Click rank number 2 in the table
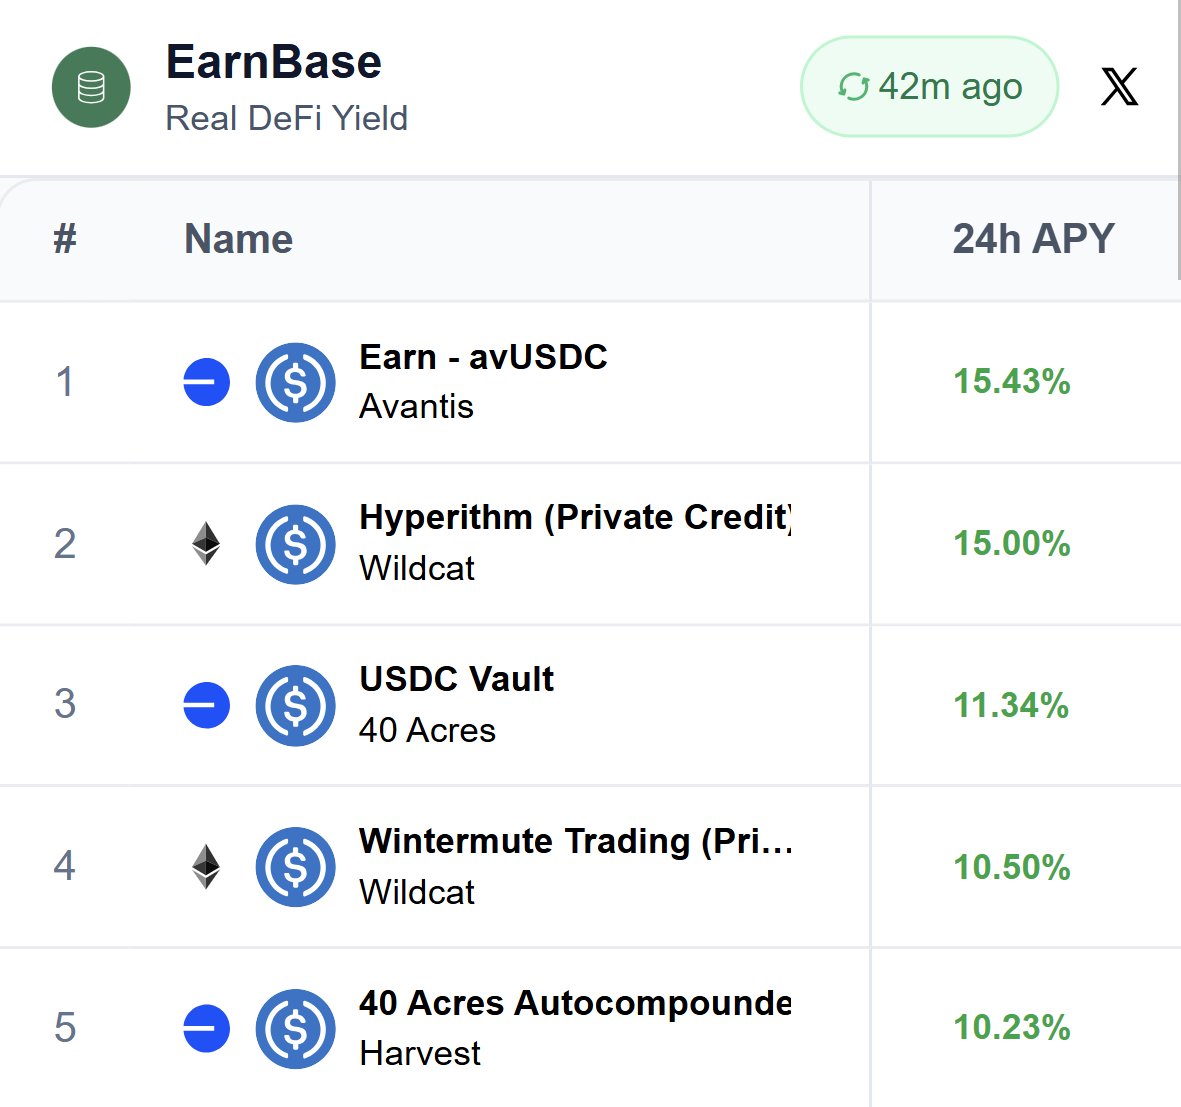 (65, 543)
